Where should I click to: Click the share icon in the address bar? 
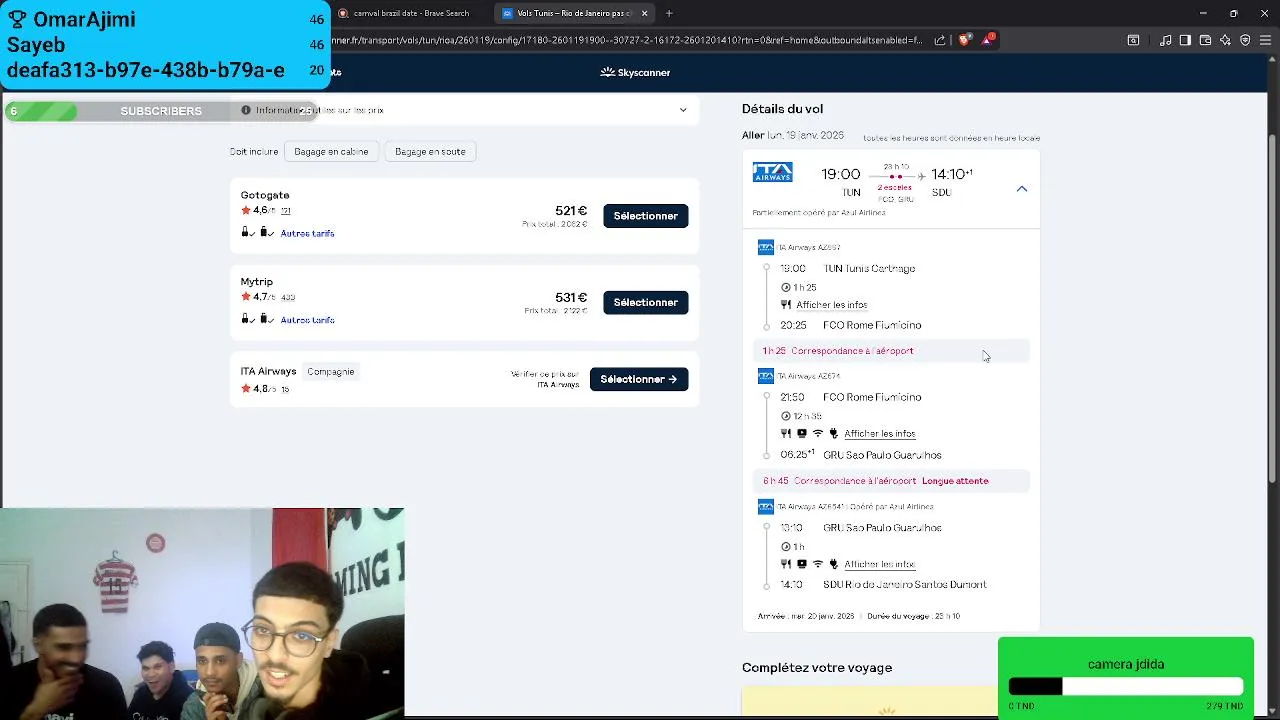pos(940,40)
